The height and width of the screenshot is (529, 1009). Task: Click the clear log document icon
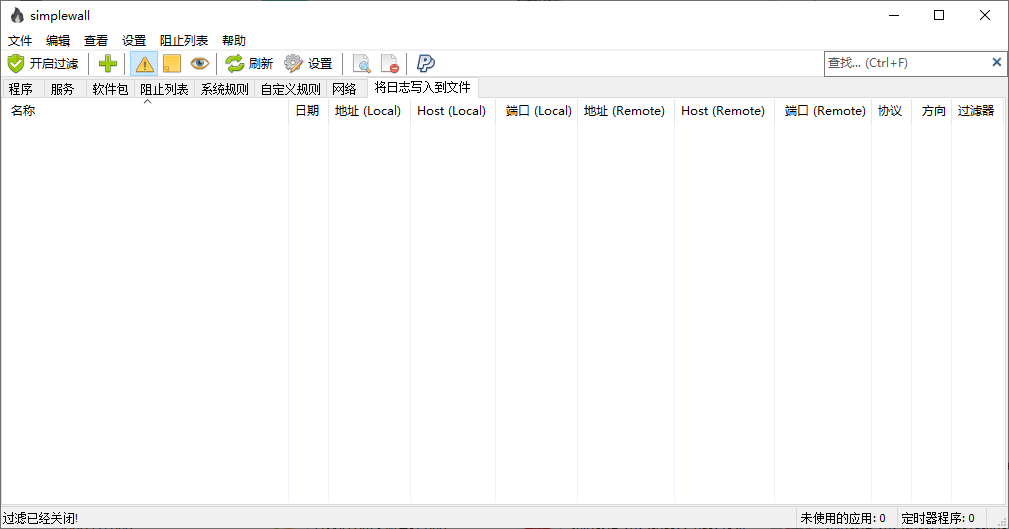coord(390,64)
